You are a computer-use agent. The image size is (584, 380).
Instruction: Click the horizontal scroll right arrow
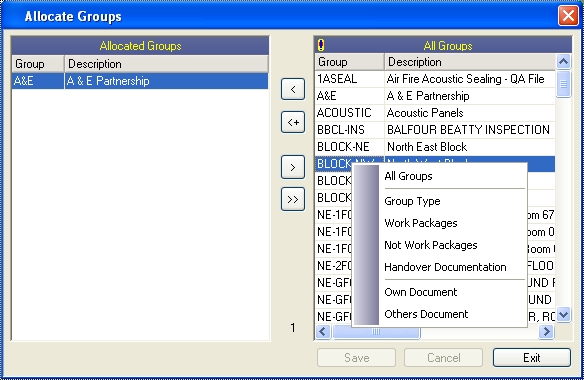click(x=546, y=331)
